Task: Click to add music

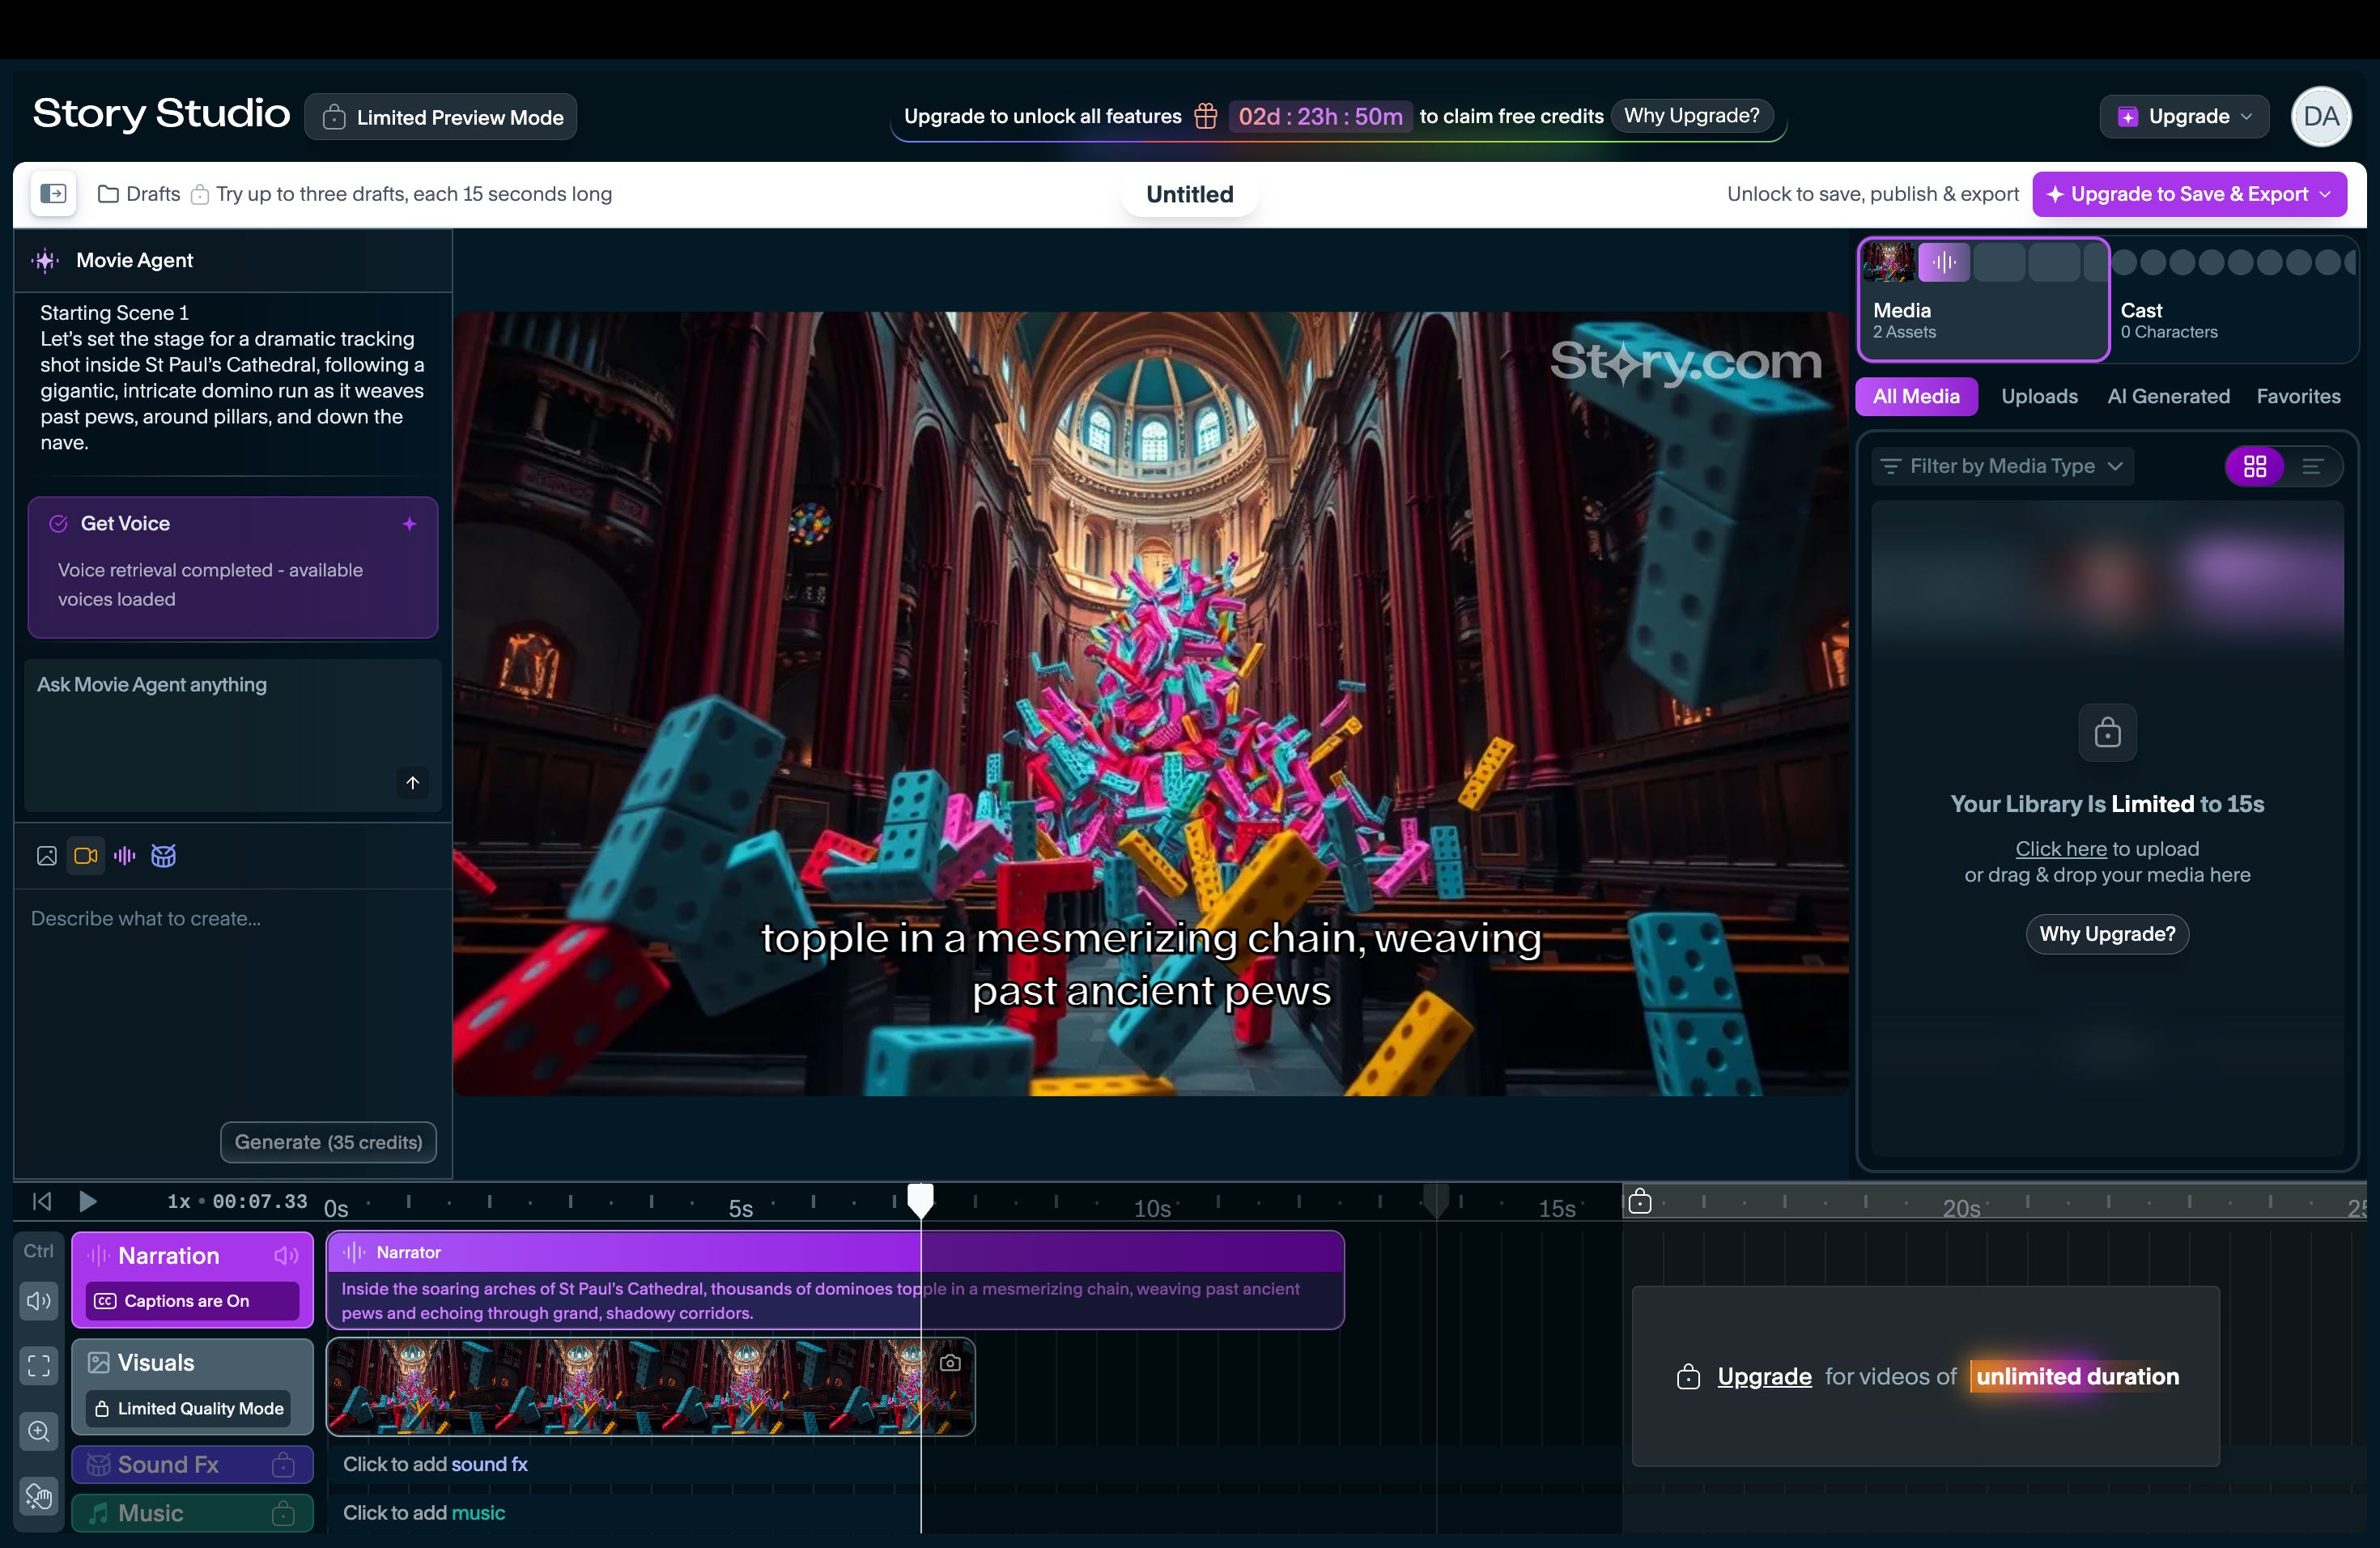Action: 424,1513
